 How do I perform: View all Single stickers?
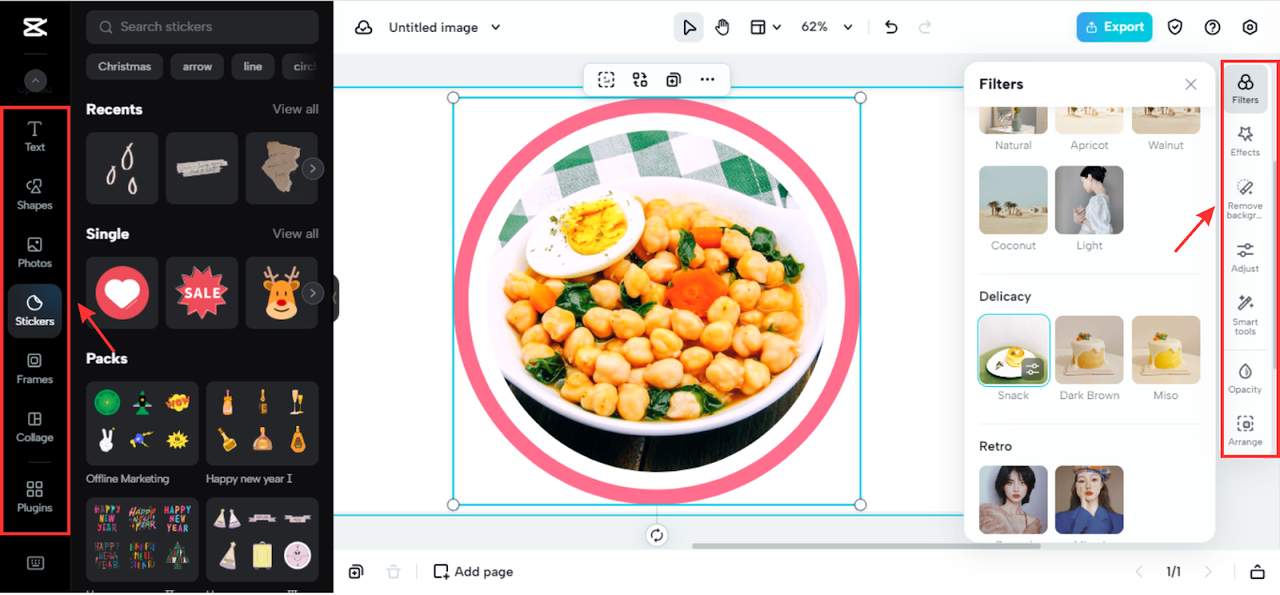(295, 233)
